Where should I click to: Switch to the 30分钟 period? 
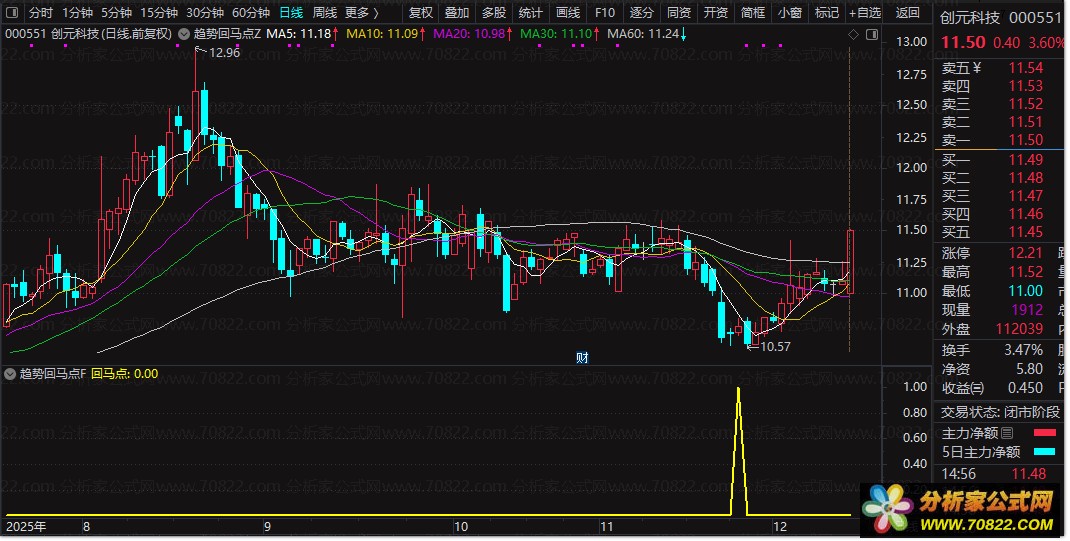(205, 12)
